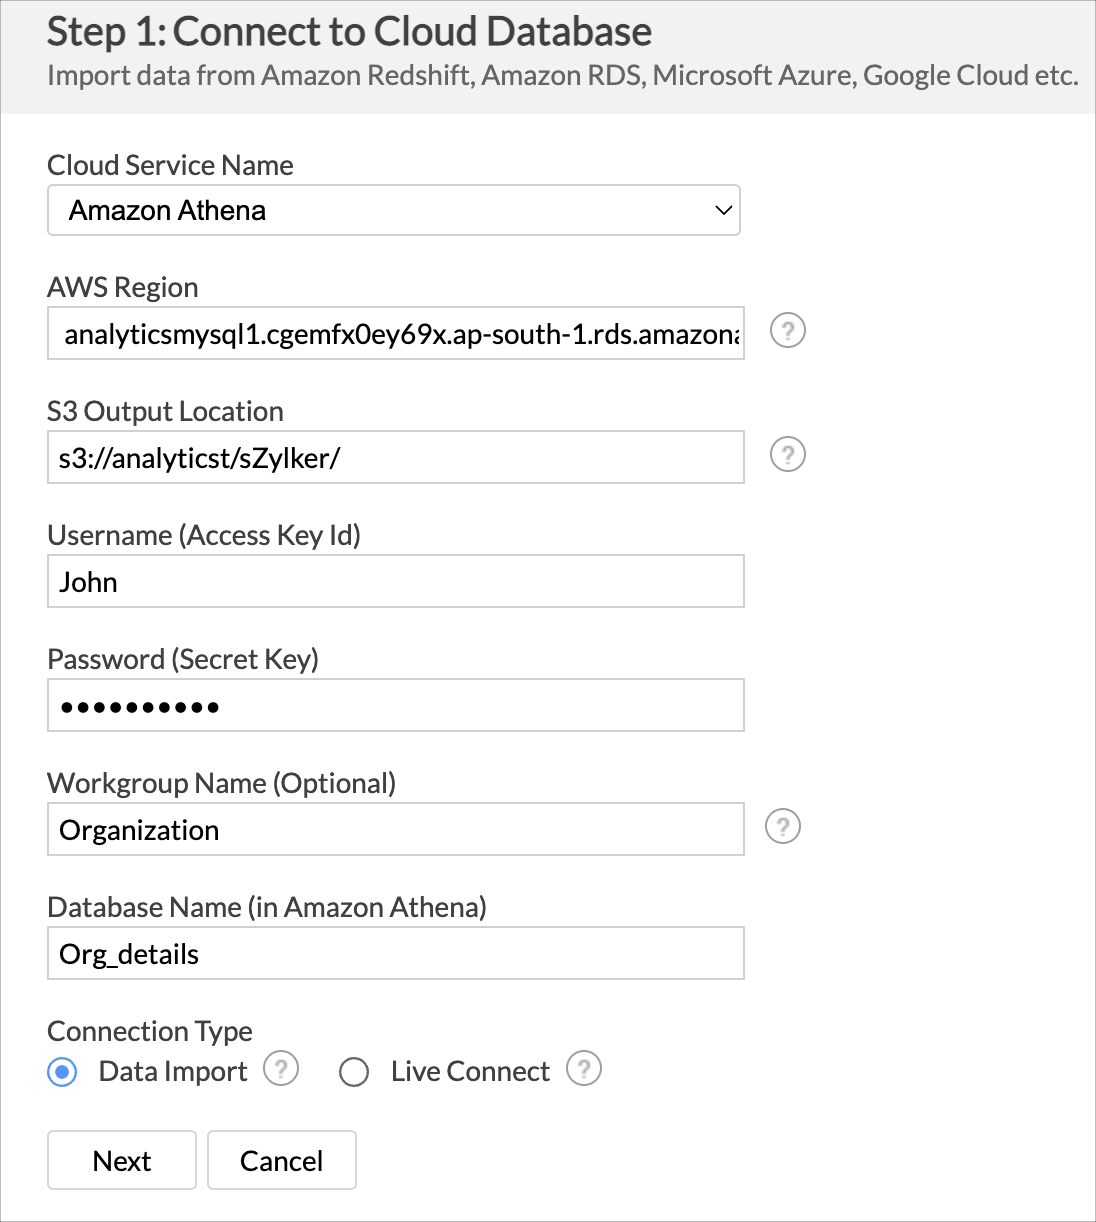Show help for Data Import option

pos(281,1069)
